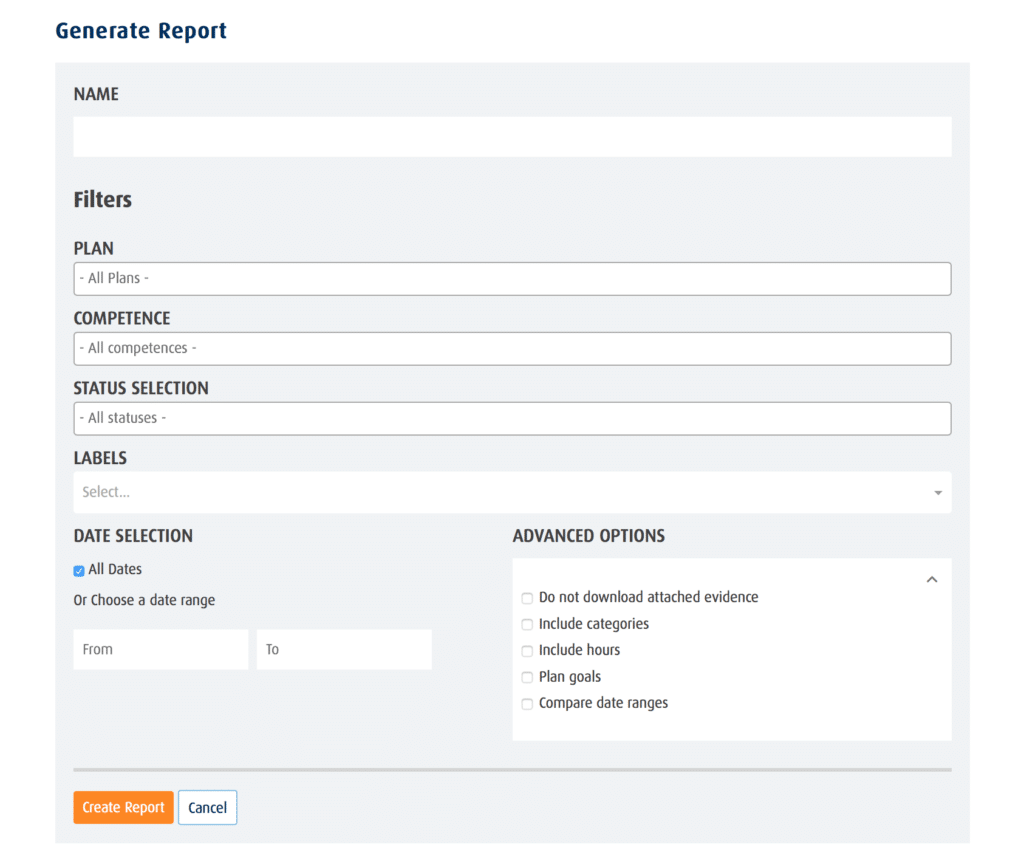Click the Filters section heading
The width and height of the screenshot is (1024, 864).
point(102,199)
